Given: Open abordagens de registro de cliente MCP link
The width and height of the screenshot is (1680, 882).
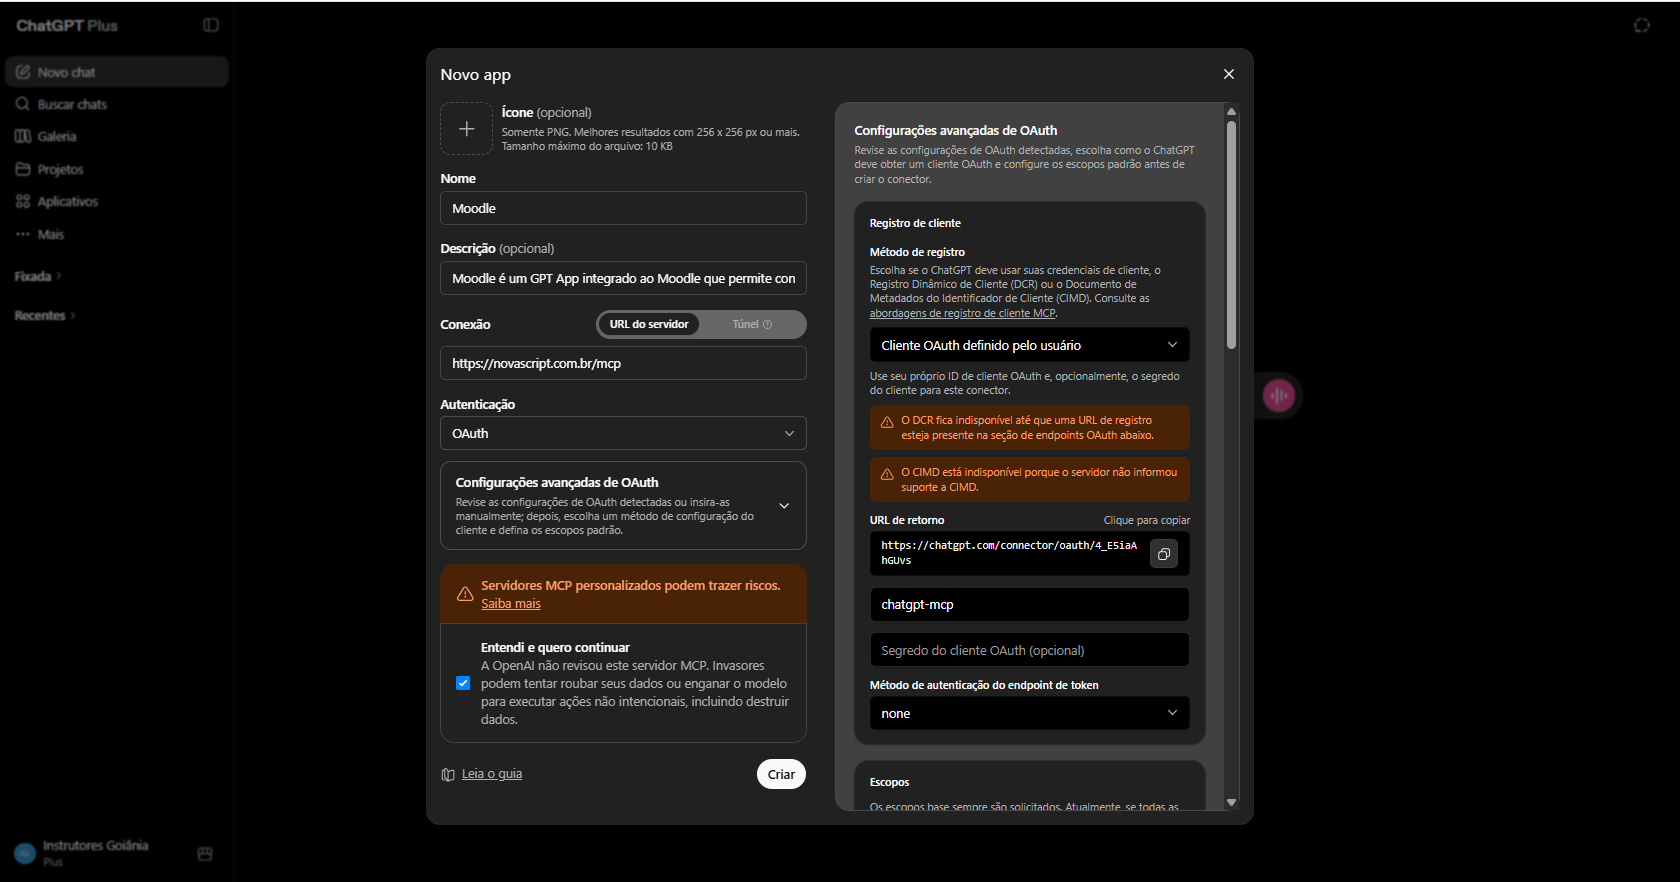Looking at the screenshot, I should (962, 313).
